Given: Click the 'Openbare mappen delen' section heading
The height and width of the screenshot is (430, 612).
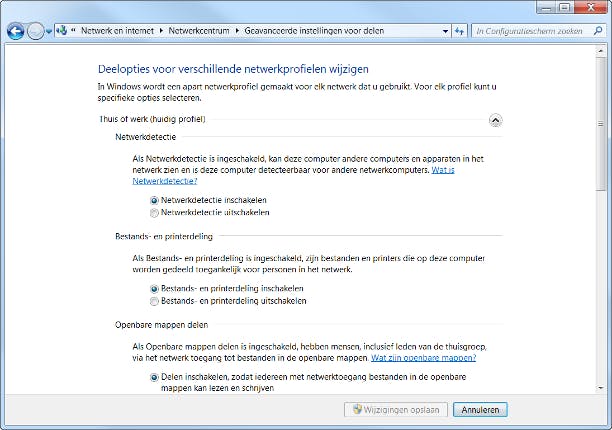Looking at the screenshot, I should [x=162, y=325].
